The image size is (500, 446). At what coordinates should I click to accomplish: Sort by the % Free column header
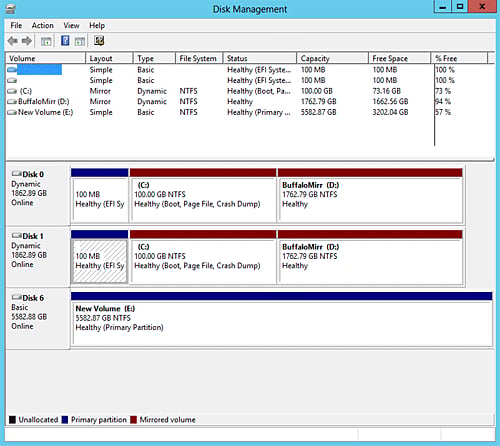[459, 58]
